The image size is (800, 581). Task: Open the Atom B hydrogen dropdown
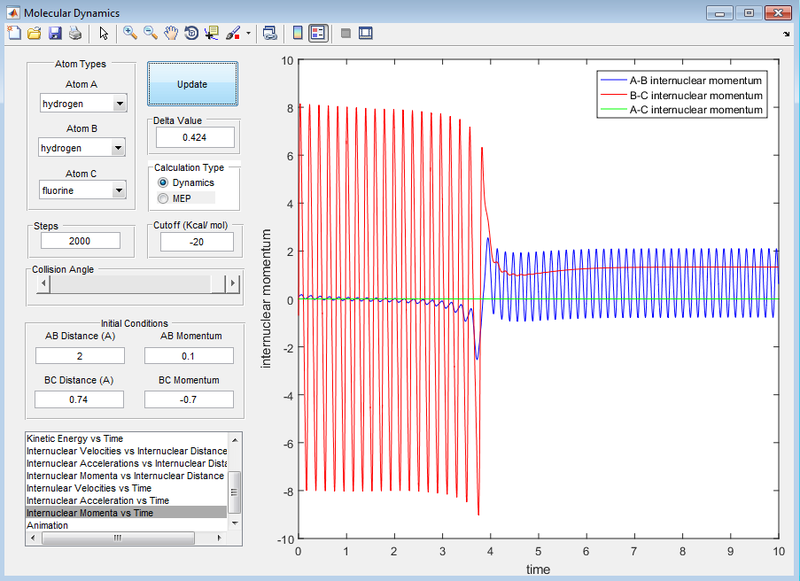point(82,147)
